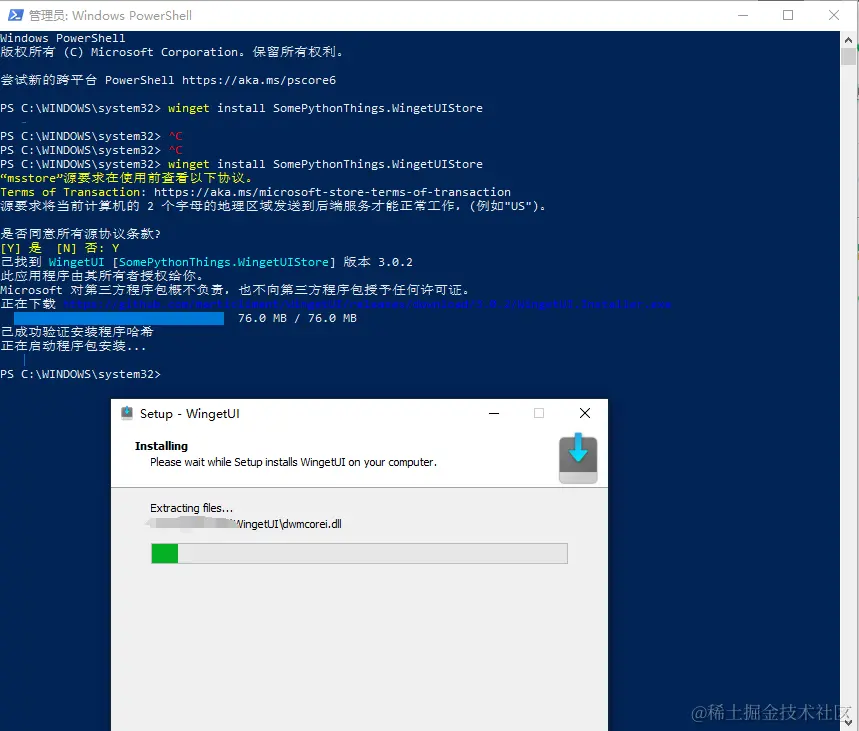859x731 pixels.
Task: Click the disabled maximize button of Setup dialog
Action: (x=539, y=413)
